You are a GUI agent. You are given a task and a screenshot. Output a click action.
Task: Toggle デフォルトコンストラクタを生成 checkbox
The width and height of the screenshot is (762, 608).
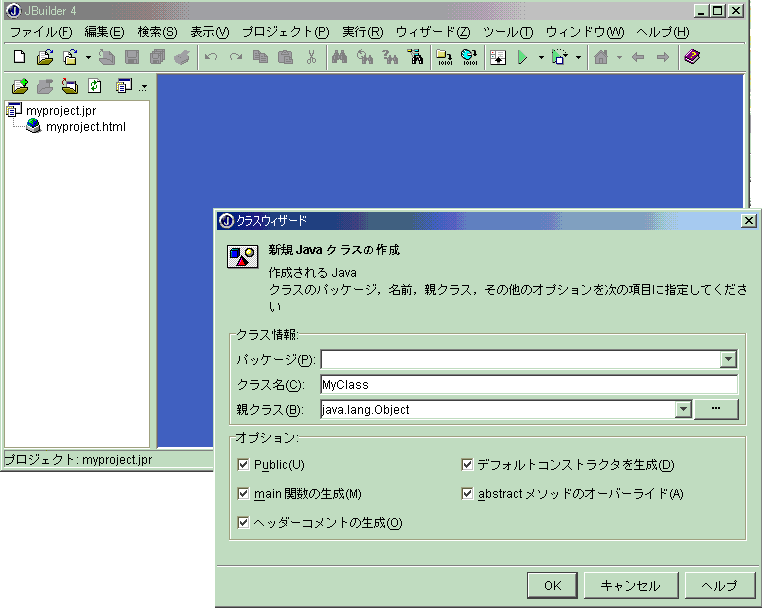tap(467, 465)
